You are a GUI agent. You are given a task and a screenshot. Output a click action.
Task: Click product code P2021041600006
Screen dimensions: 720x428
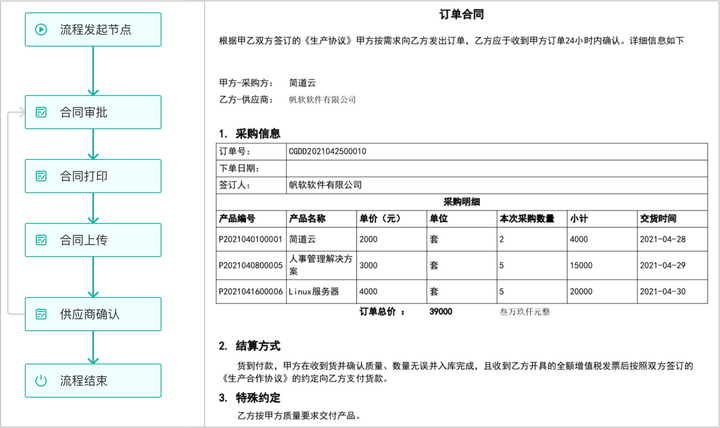[250, 292]
